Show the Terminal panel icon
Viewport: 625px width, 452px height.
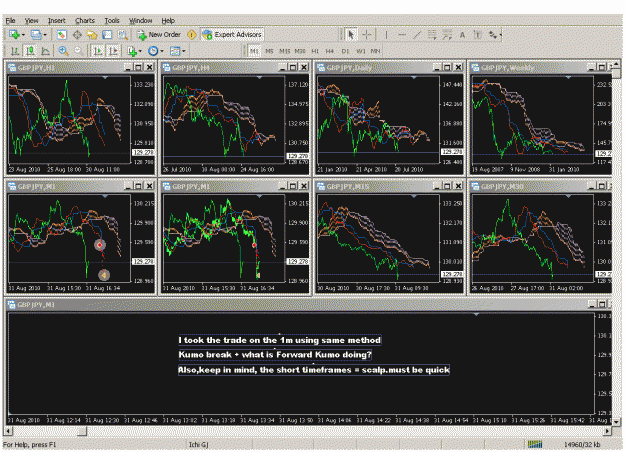point(107,35)
